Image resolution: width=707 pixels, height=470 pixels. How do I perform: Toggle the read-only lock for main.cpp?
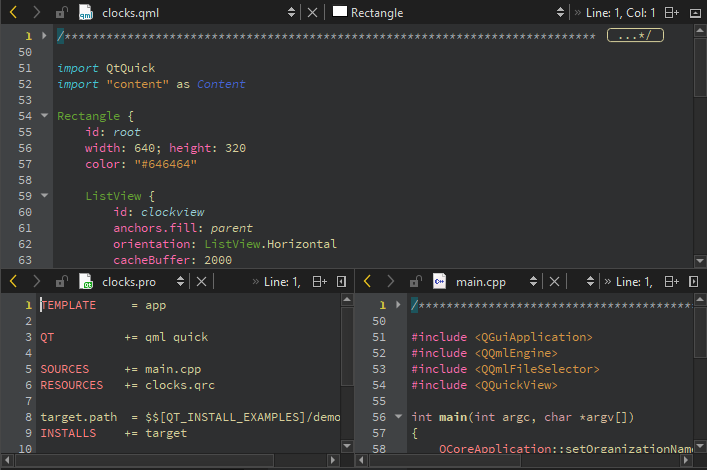(415, 282)
